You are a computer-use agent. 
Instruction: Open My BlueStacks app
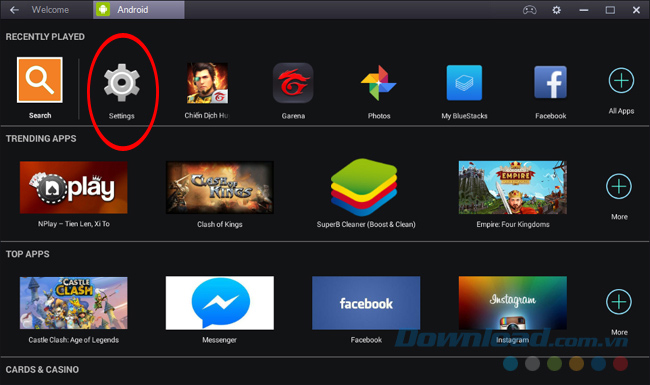coord(464,82)
